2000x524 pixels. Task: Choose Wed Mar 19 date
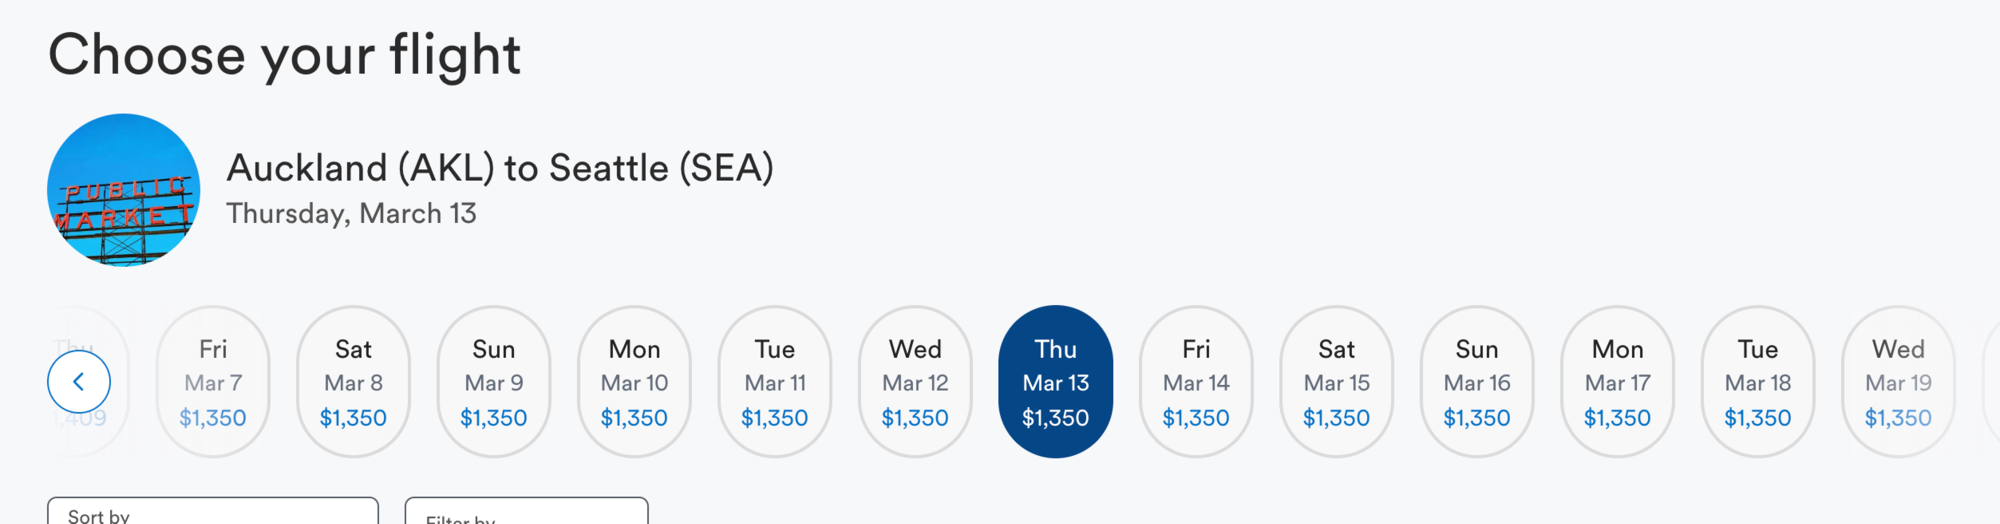pyautogui.click(x=1898, y=382)
